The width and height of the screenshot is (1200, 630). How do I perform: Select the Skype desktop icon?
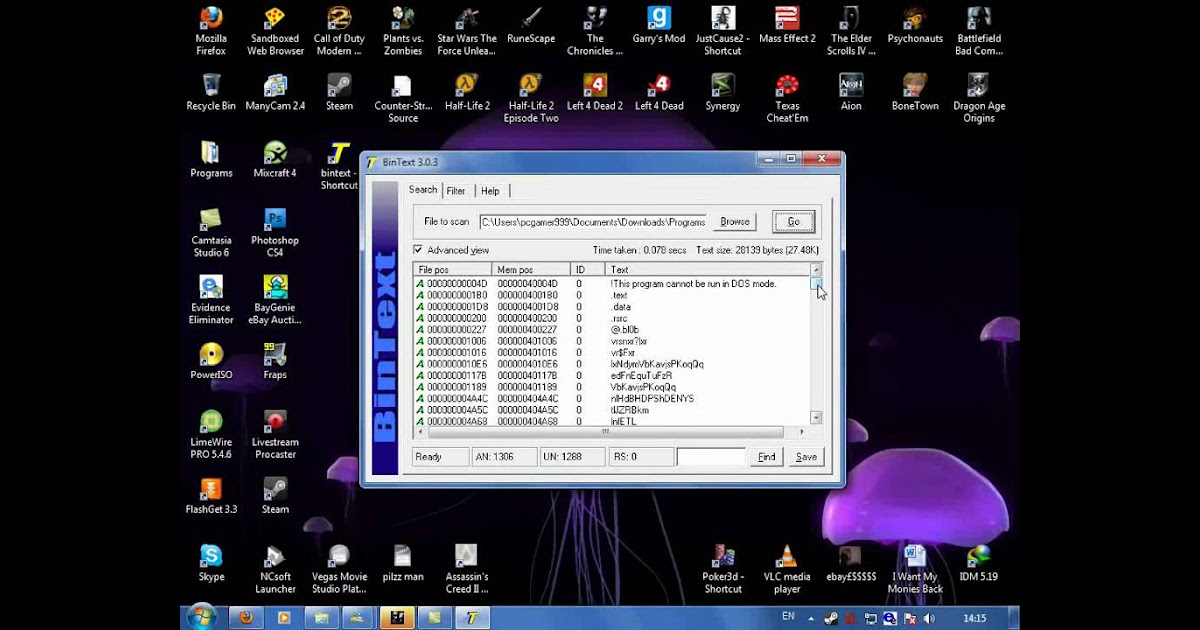coord(211,563)
